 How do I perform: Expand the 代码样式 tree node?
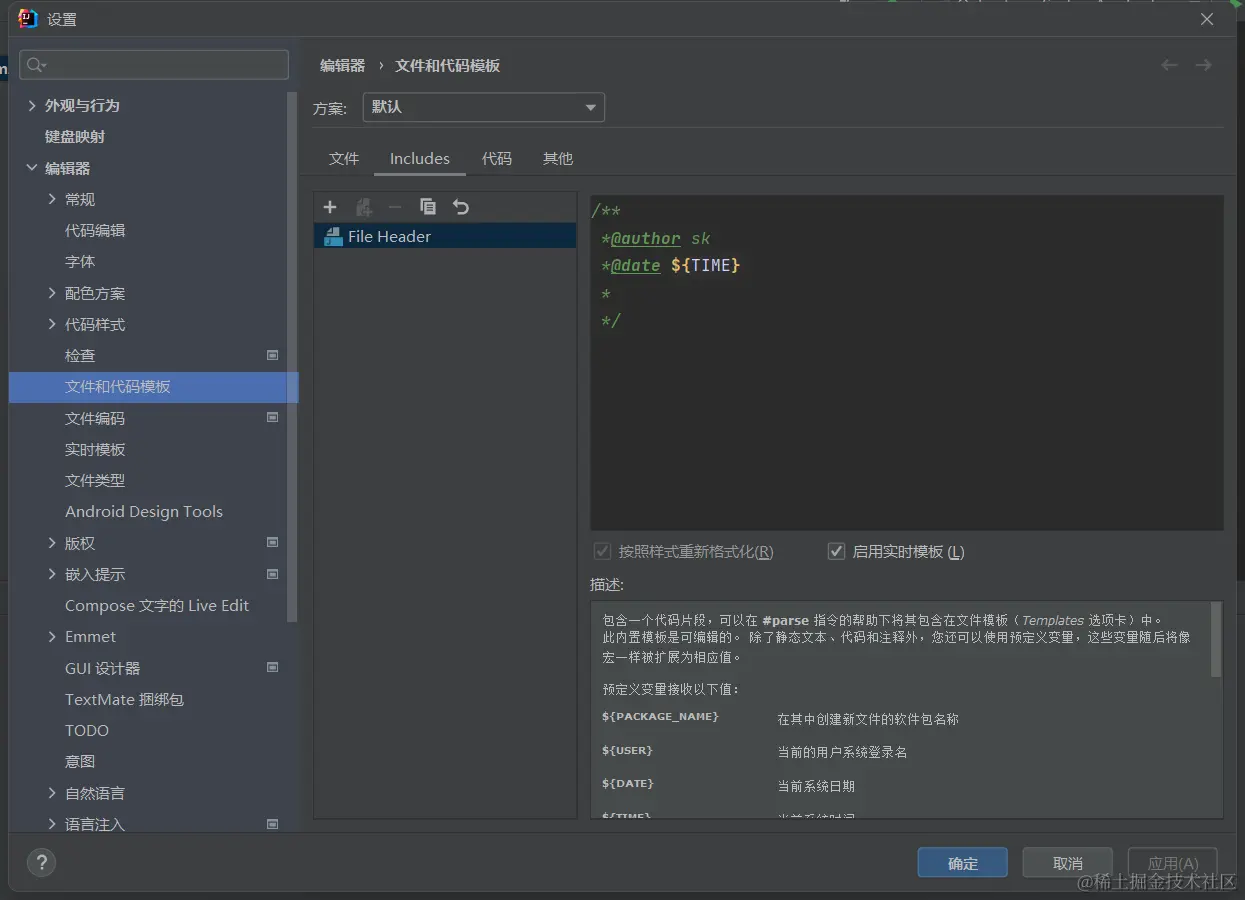pyautogui.click(x=52, y=324)
